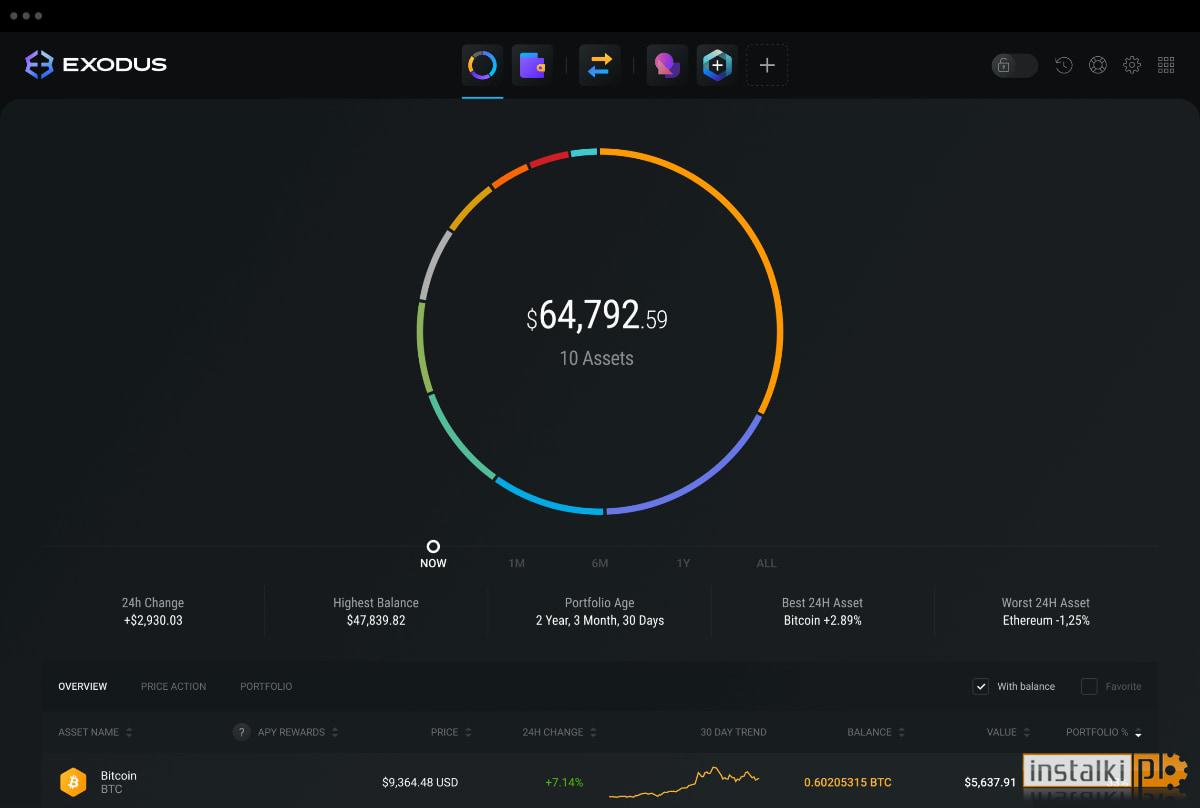Open the Portfolio ring icon tab
This screenshot has height=808, width=1200.
482,66
